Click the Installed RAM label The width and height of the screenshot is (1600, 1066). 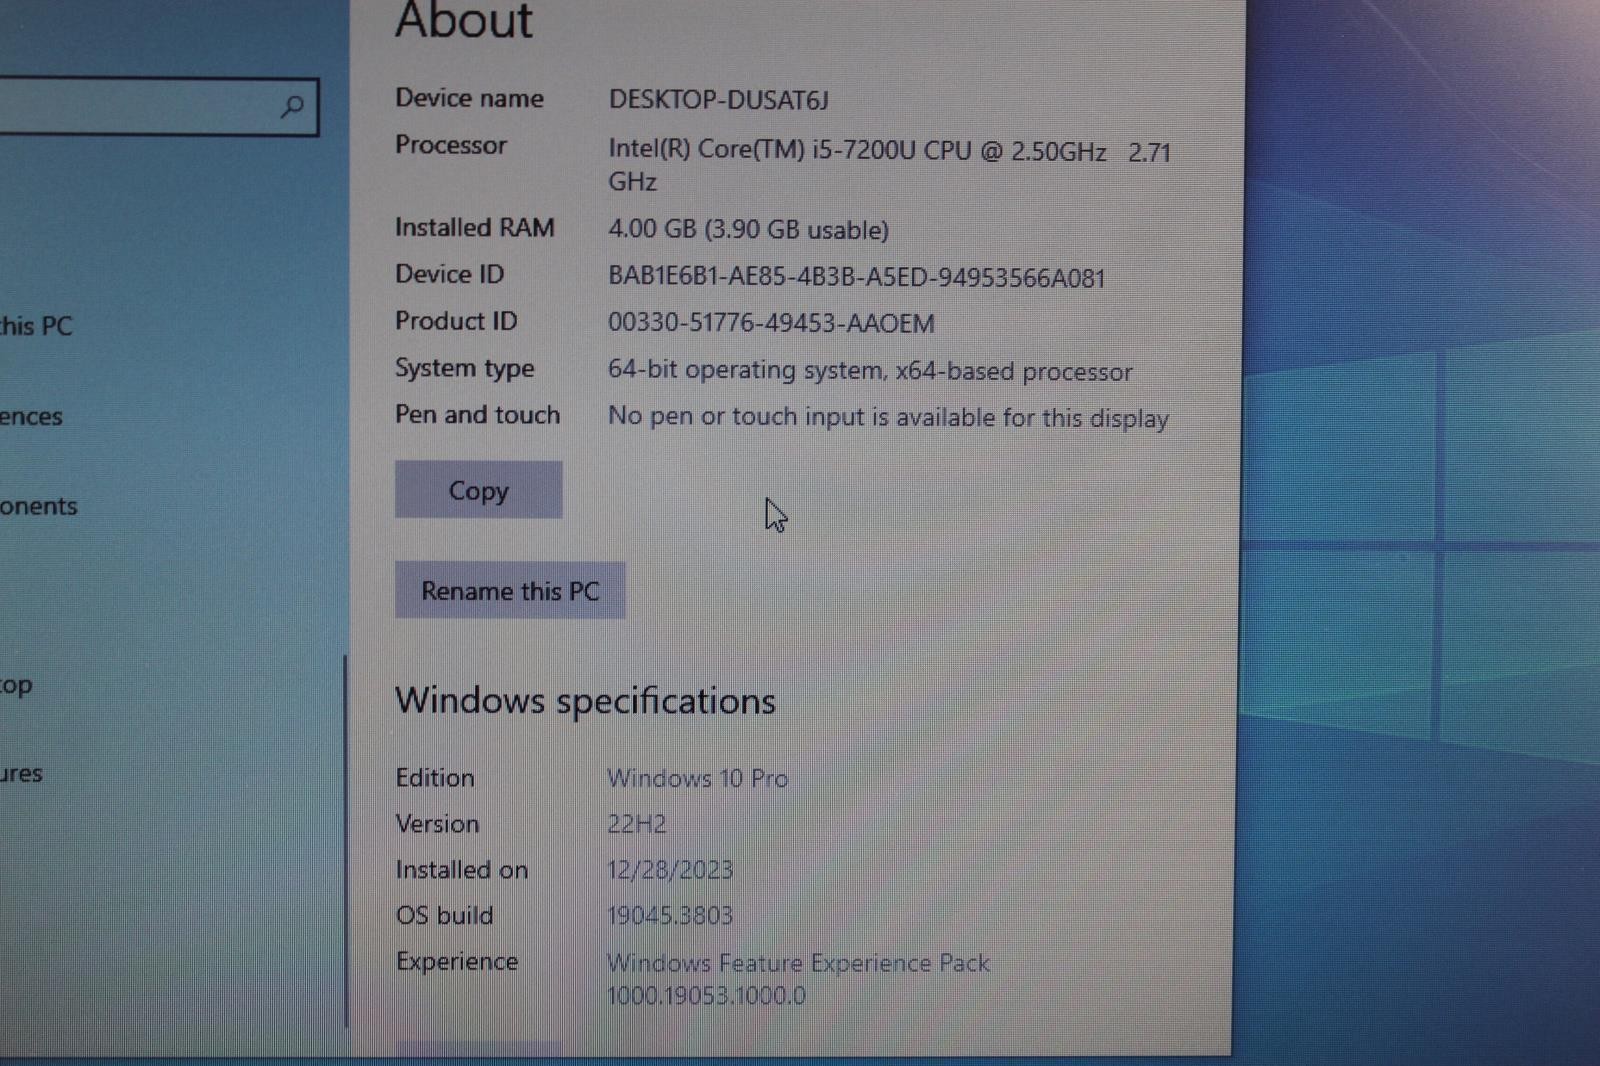click(474, 228)
